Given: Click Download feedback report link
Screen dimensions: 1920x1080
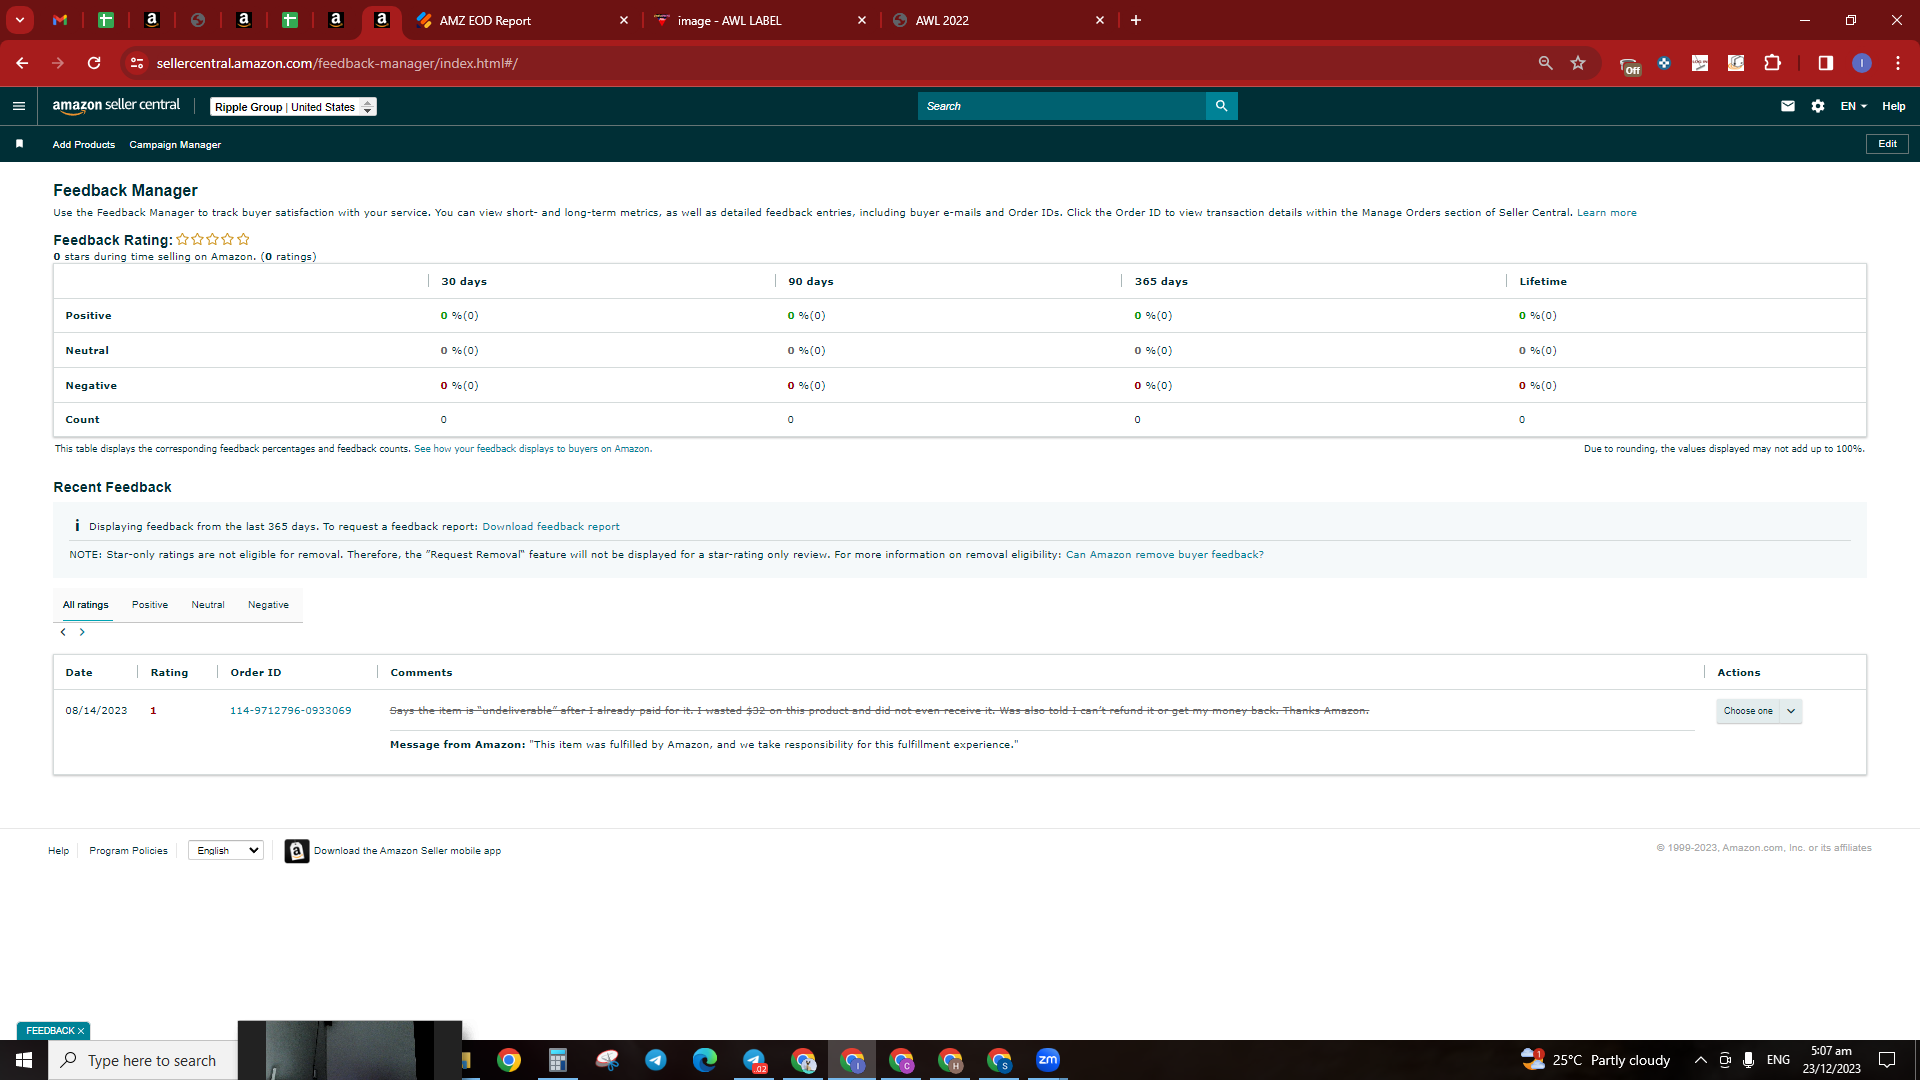Looking at the screenshot, I should click(551, 527).
